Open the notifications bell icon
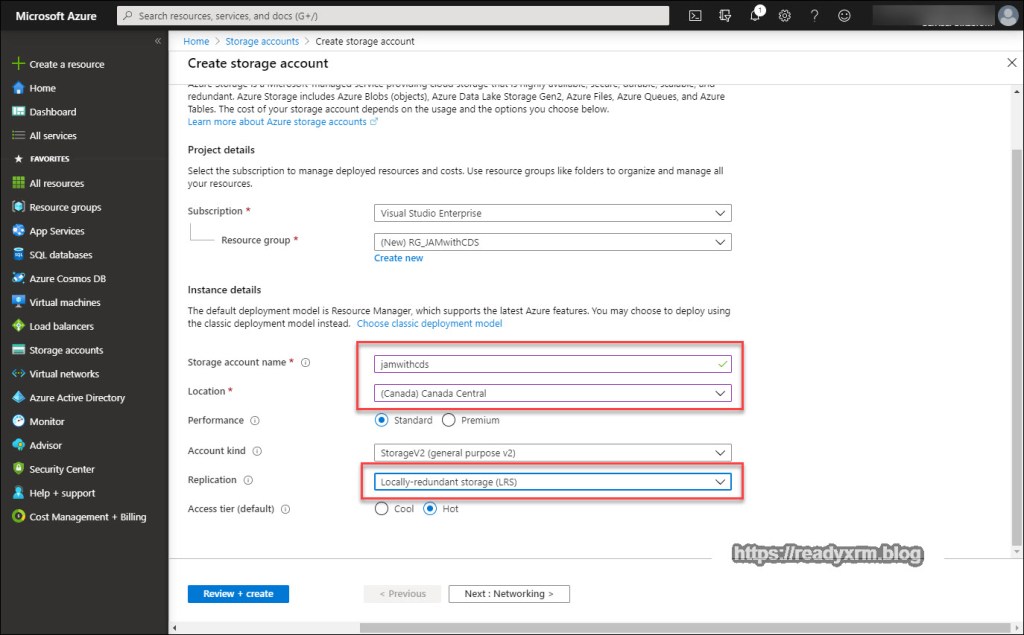Screen dimensions: 1024x635 click(x=756, y=15)
